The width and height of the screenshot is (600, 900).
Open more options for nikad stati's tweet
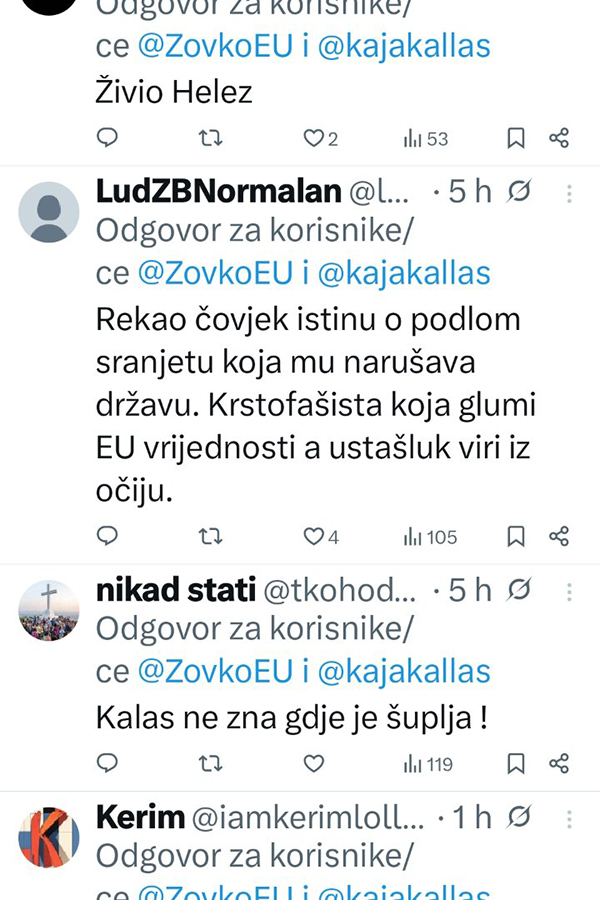(x=568, y=591)
